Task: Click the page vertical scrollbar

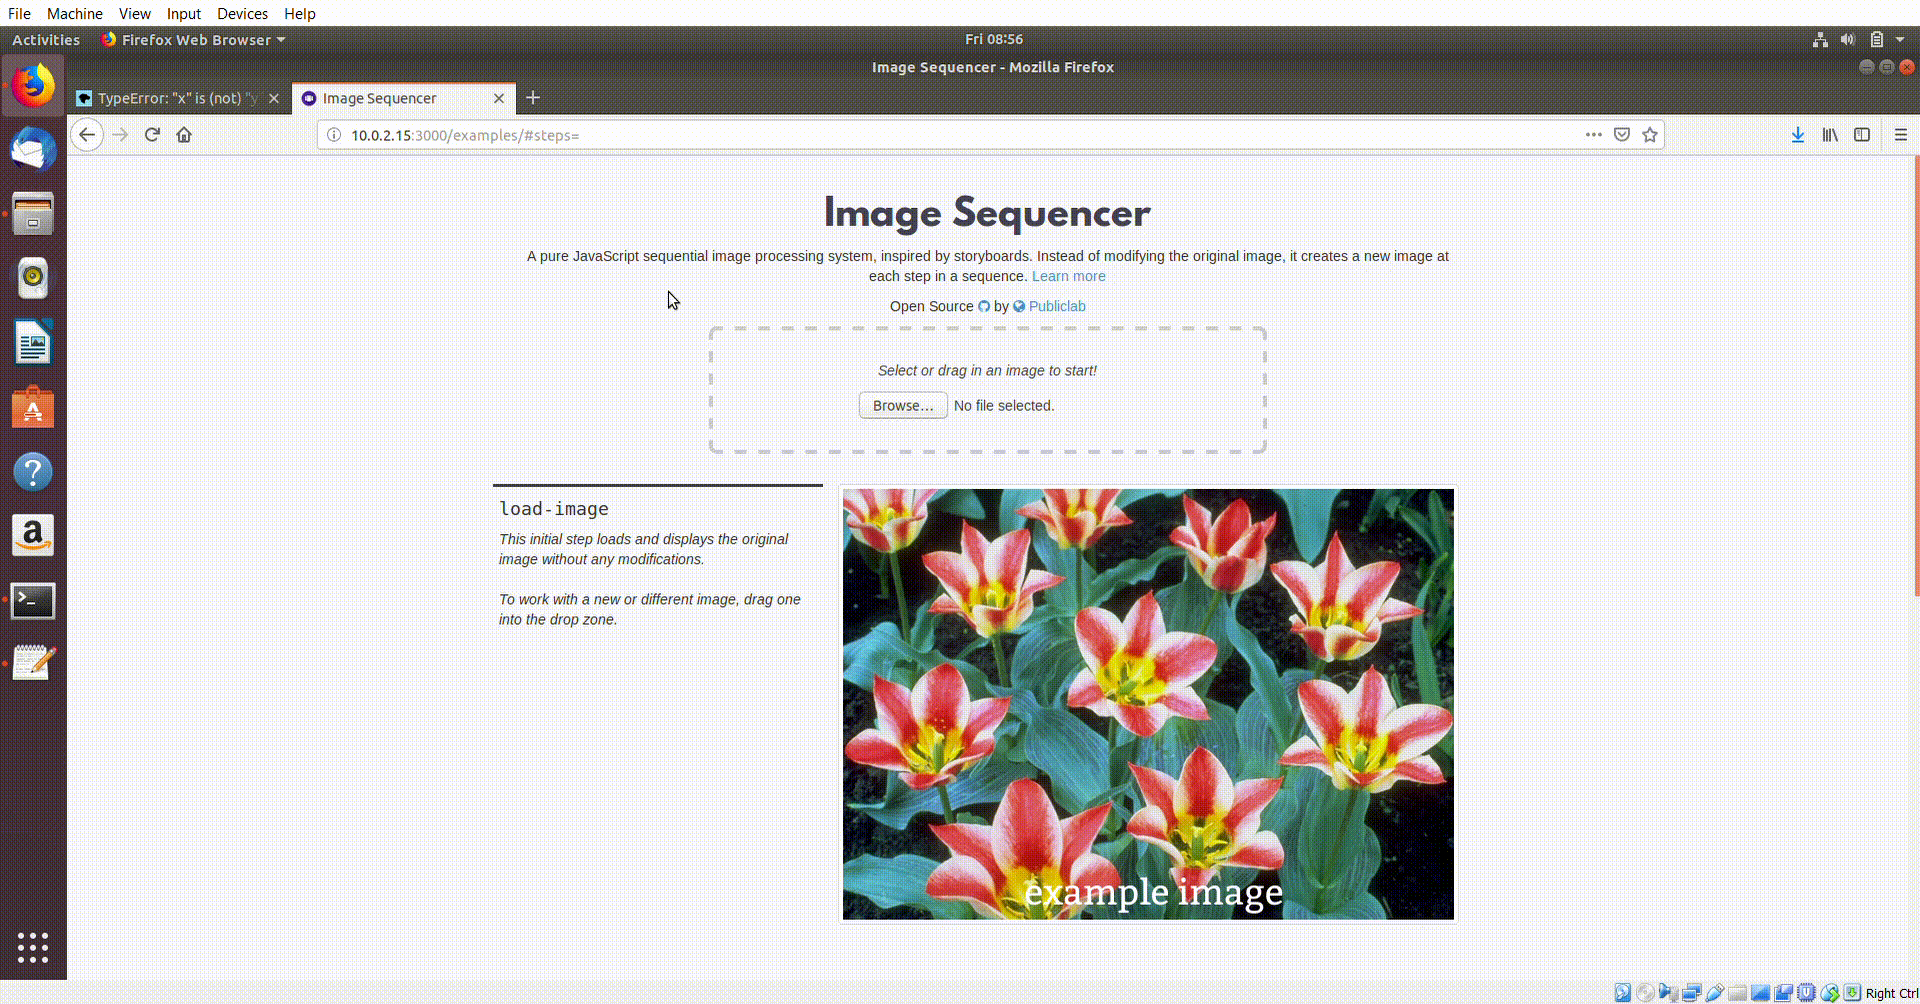Action: coord(1916,375)
